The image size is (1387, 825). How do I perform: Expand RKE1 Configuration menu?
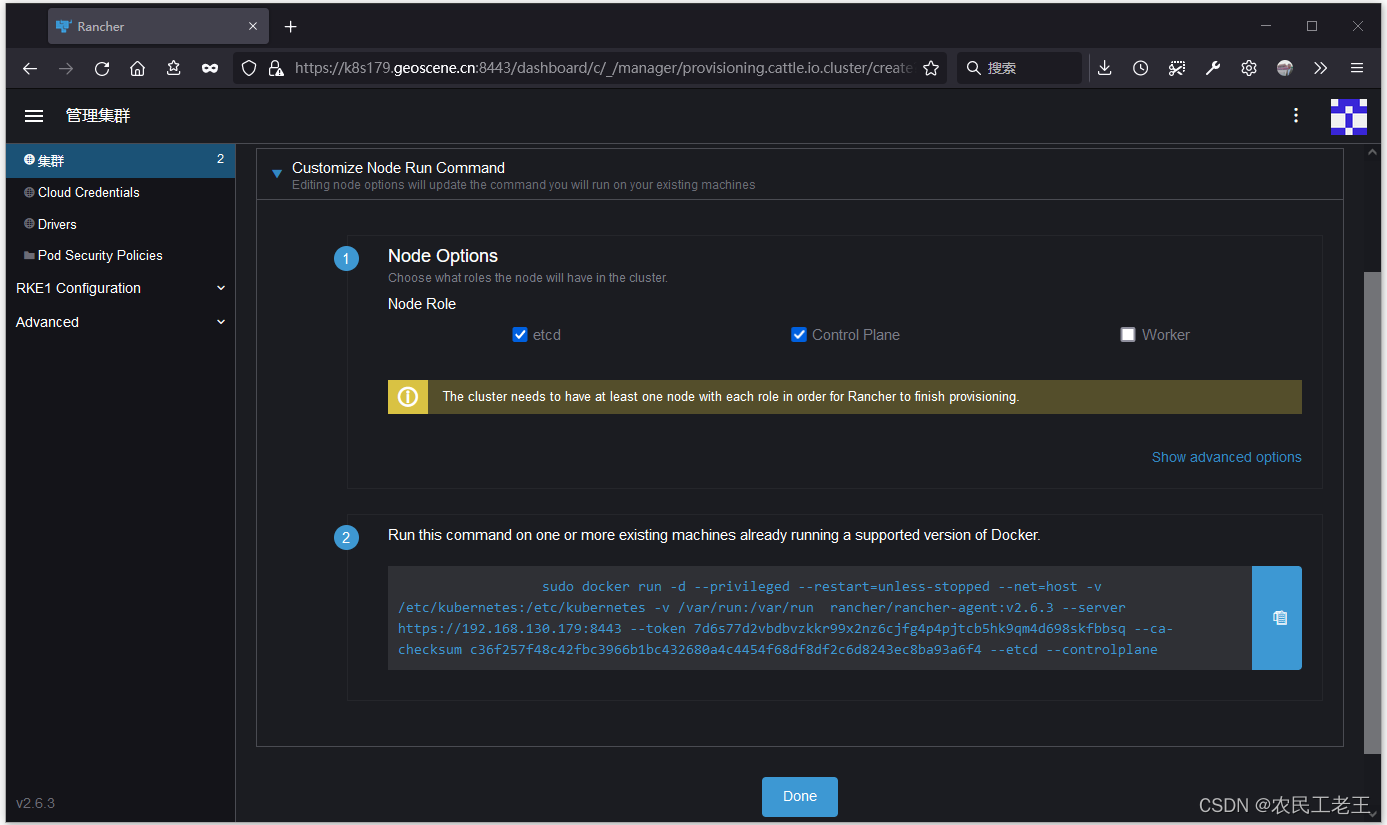120,288
